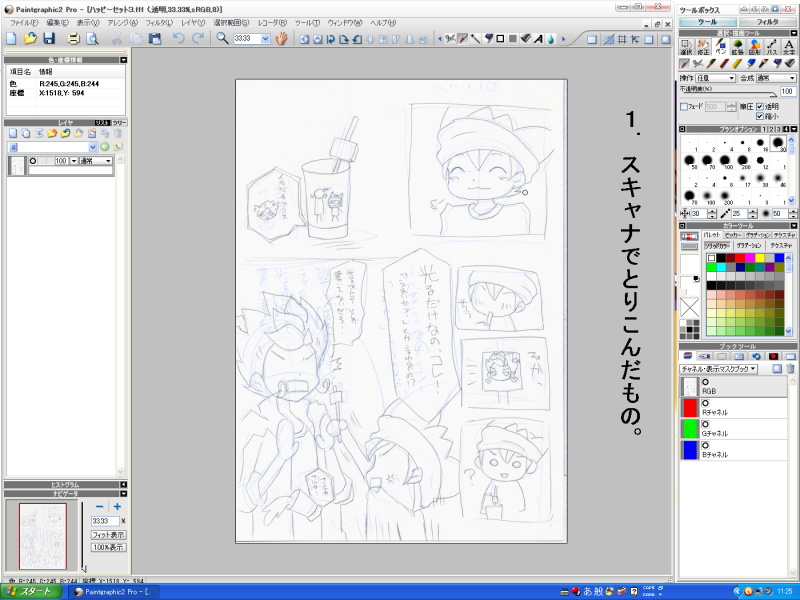The width and height of the screenshot is (800, 600).
Task: Click the open file folder icon
Action: pos(30,38)
